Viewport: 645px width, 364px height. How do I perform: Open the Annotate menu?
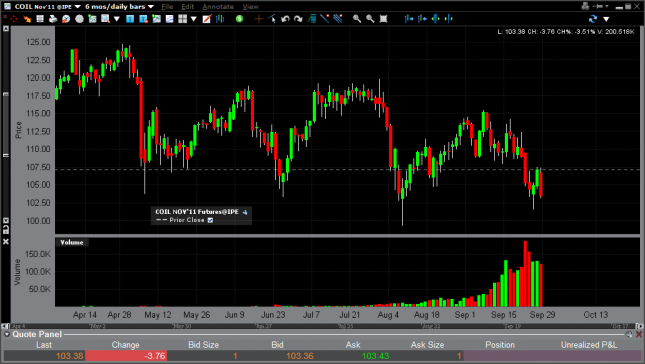click(x=218, y=7)
